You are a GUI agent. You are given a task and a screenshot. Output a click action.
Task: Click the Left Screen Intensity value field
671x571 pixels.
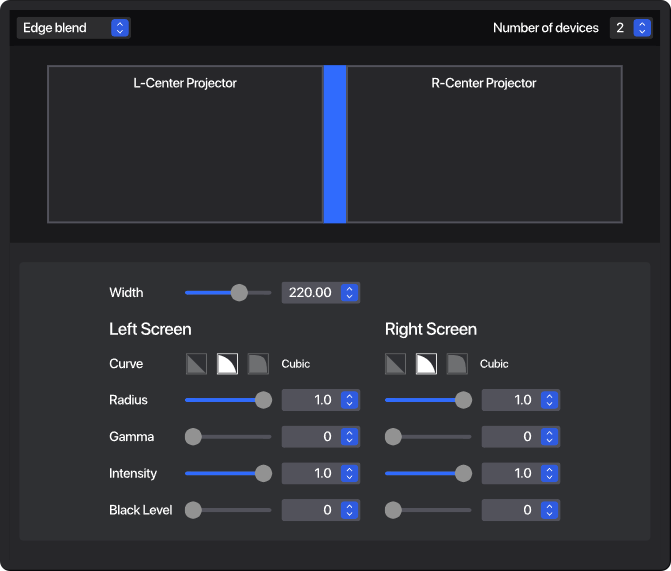tap(311, 473)
